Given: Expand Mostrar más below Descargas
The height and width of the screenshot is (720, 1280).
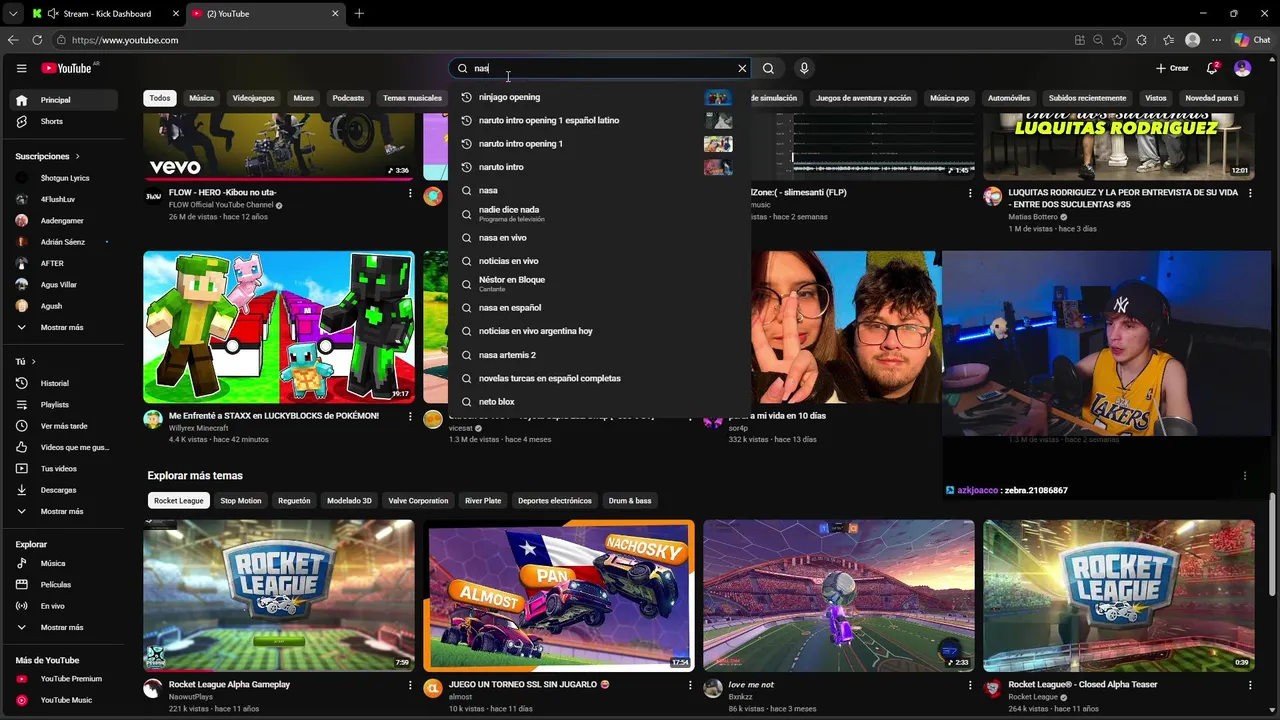Looking at the screenshot, I should [62, 511].
